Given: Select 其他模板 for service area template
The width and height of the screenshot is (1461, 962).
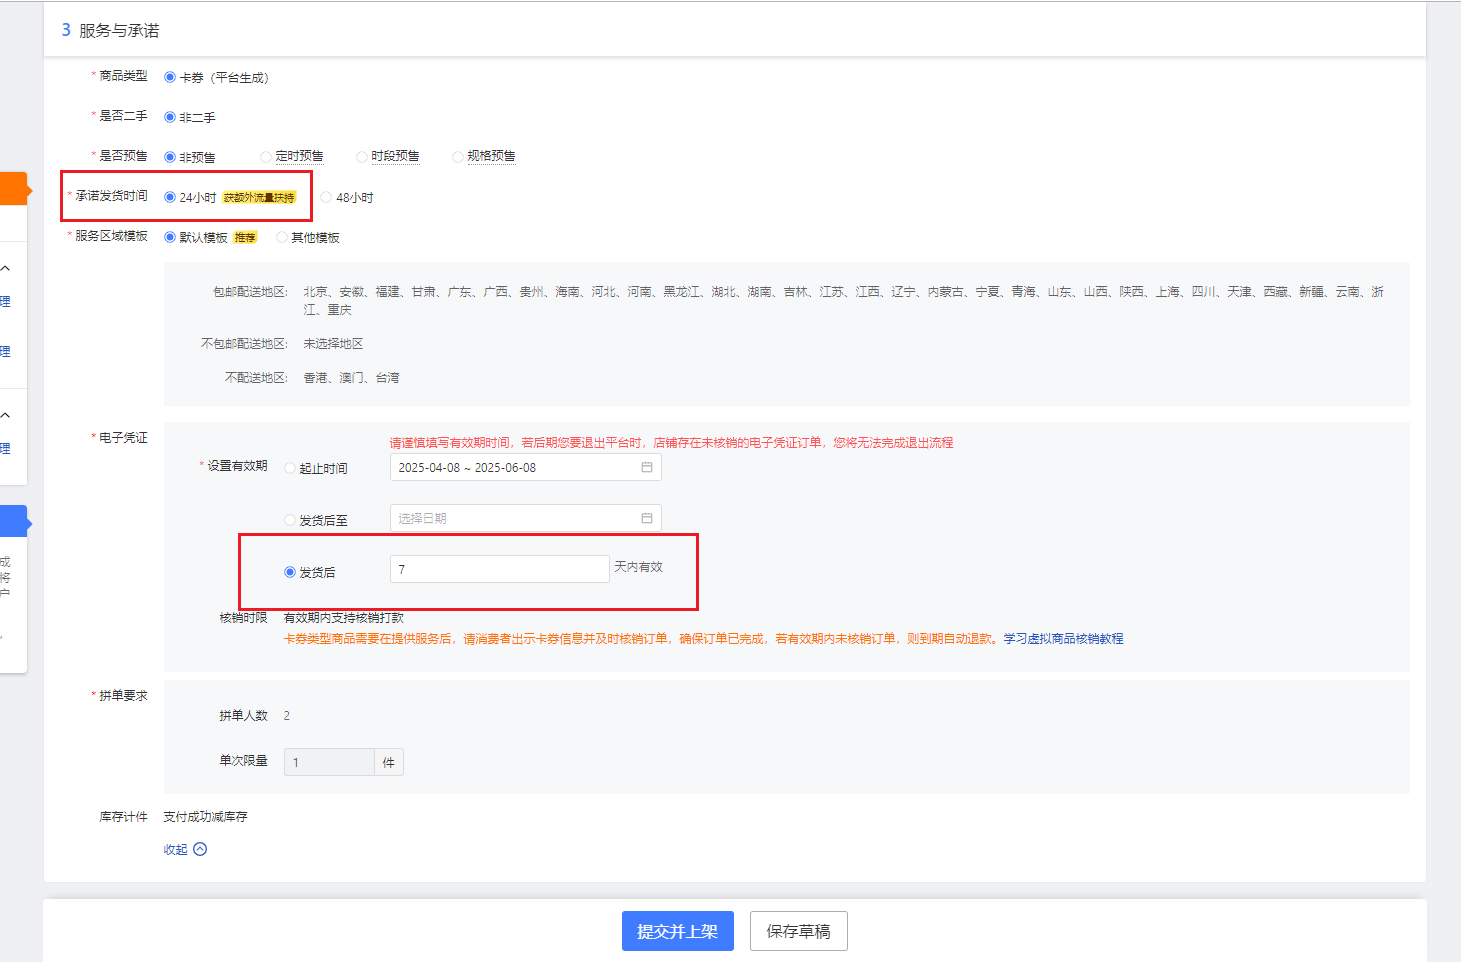Looking at the screenshot, I should [x=282, y=238].
